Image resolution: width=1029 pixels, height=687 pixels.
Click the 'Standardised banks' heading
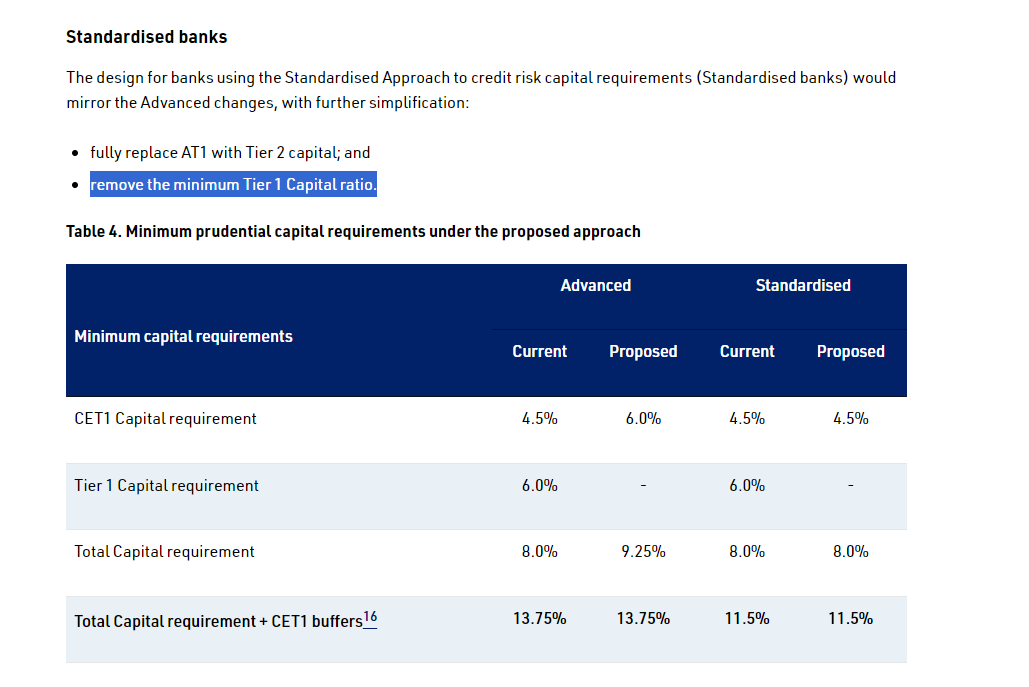click(x=146, y=37)
